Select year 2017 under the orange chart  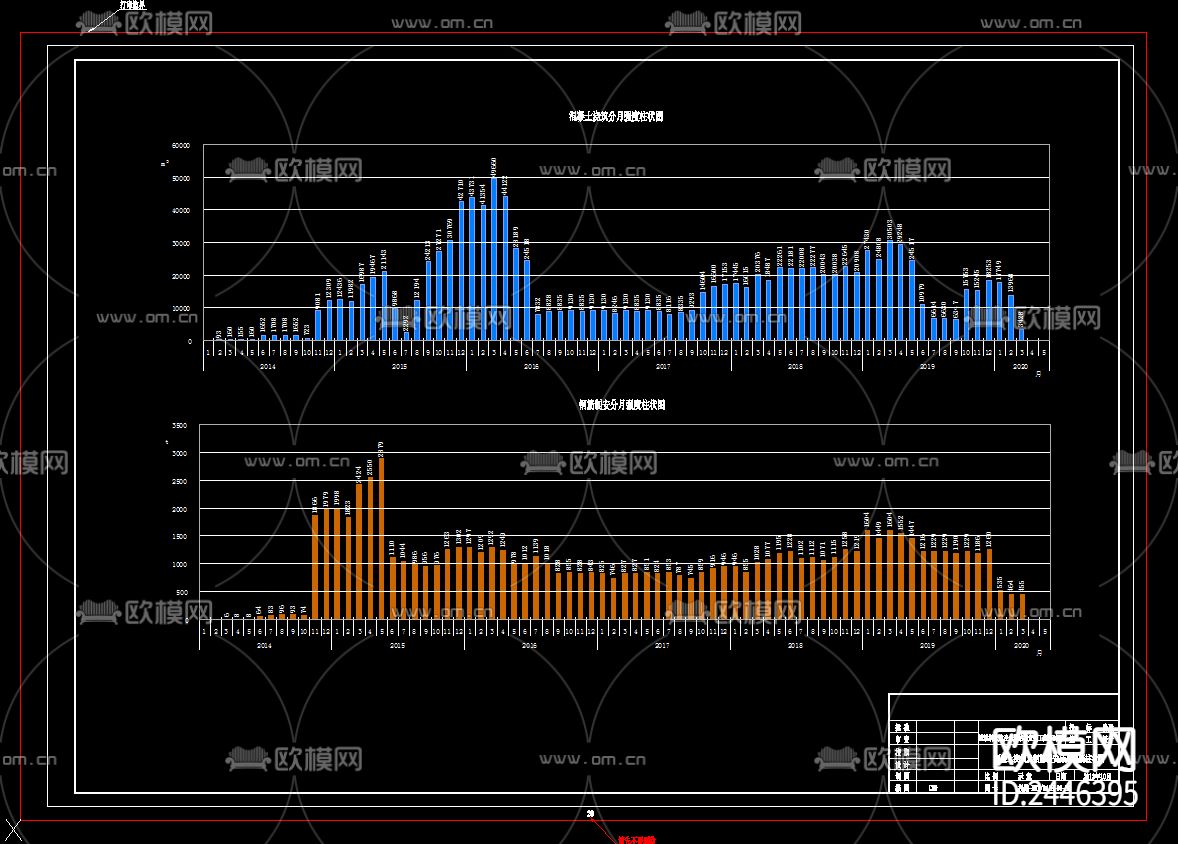662,646
